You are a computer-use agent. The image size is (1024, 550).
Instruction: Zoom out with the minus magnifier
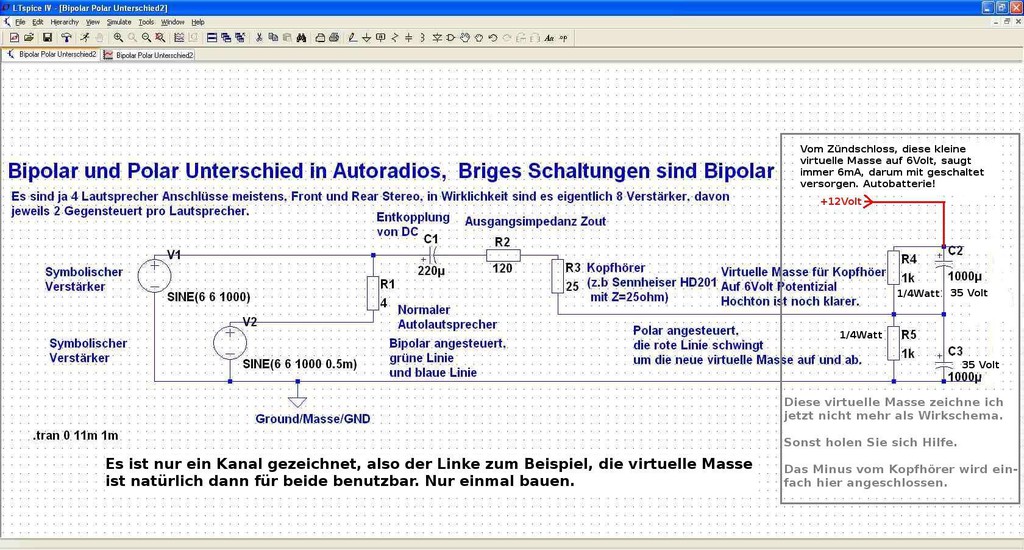coord(146,38)
